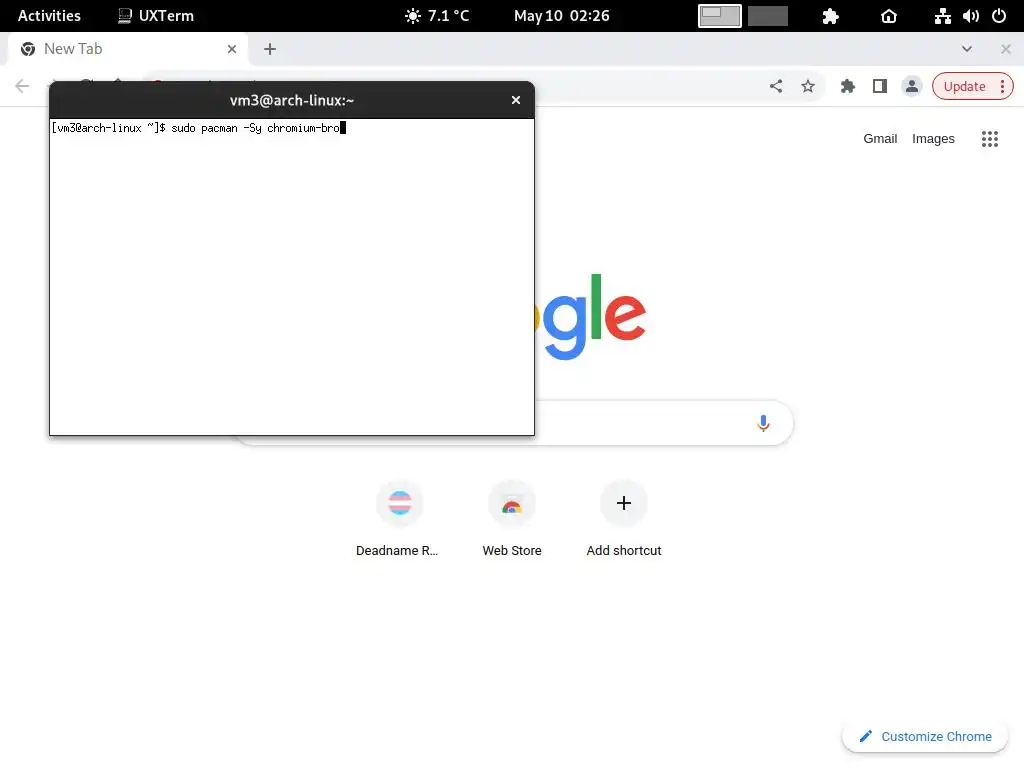
Task: Click the Deadname R... label
Action: tap(397, 551)
